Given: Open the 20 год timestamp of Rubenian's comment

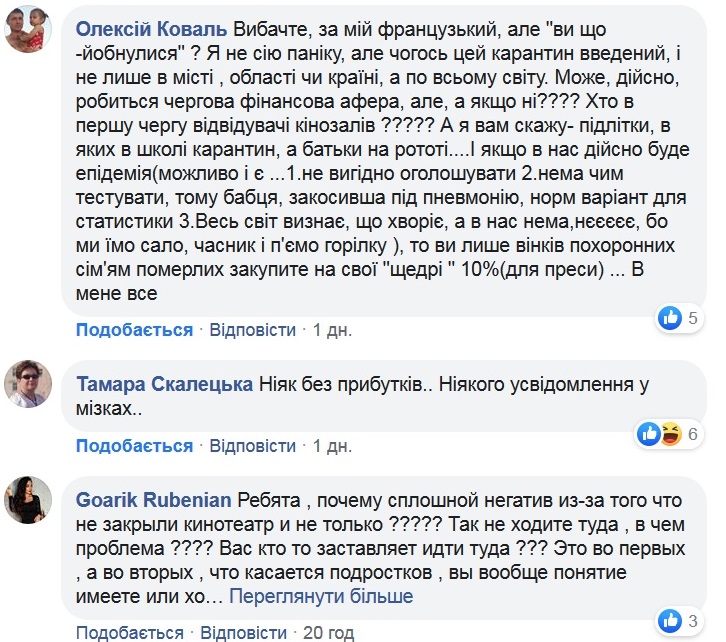Looking at the screenshot, I should (329, 633).
